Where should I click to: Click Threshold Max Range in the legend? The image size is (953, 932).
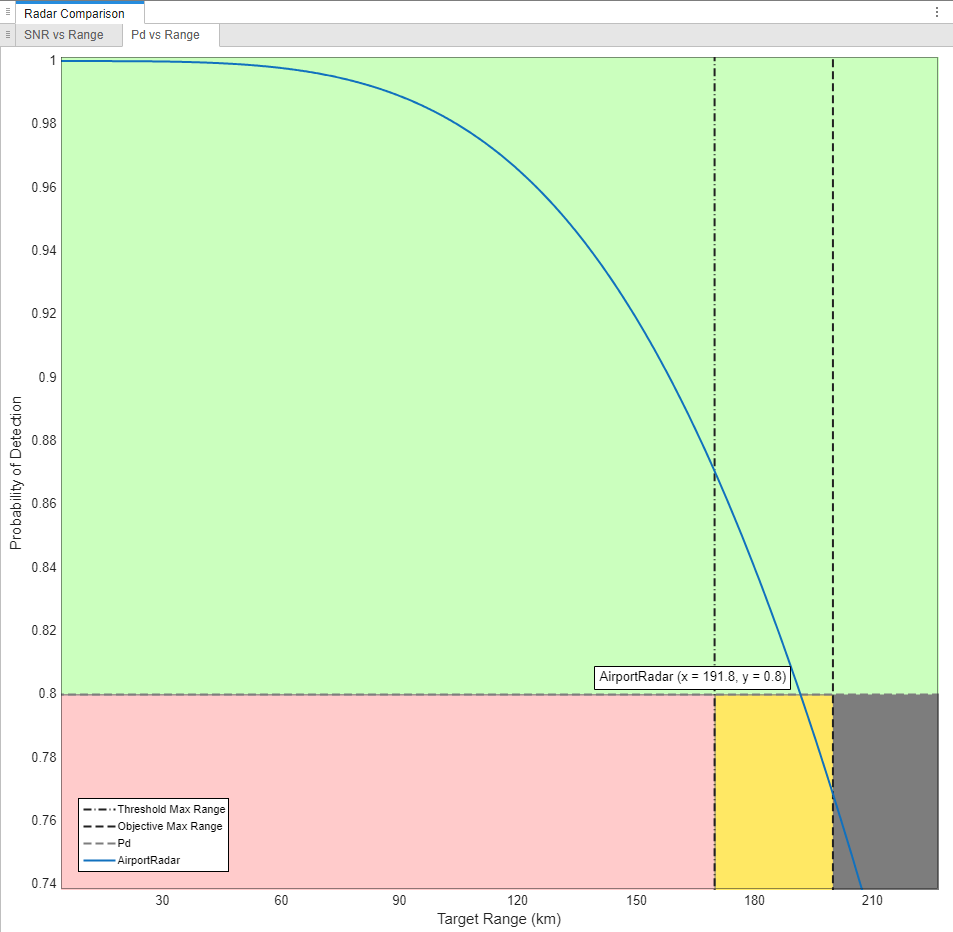point(171,809)
